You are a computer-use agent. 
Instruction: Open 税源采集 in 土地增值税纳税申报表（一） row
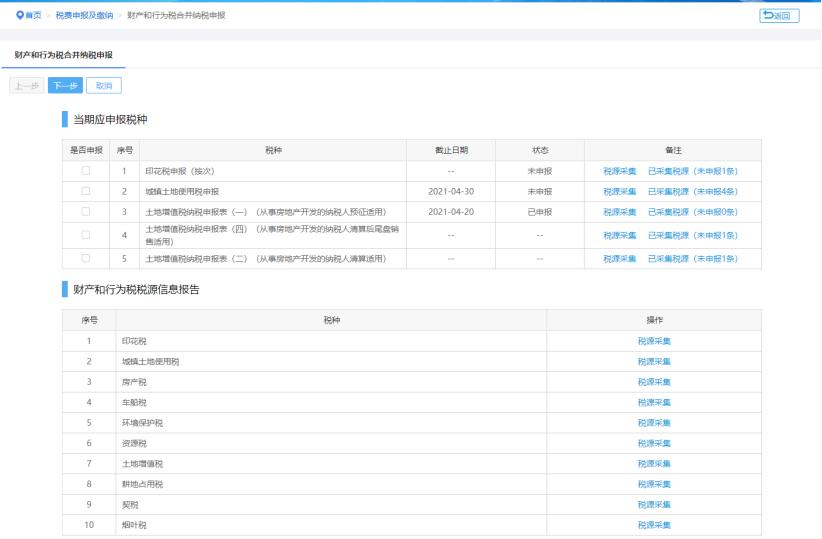pos(620,212)
